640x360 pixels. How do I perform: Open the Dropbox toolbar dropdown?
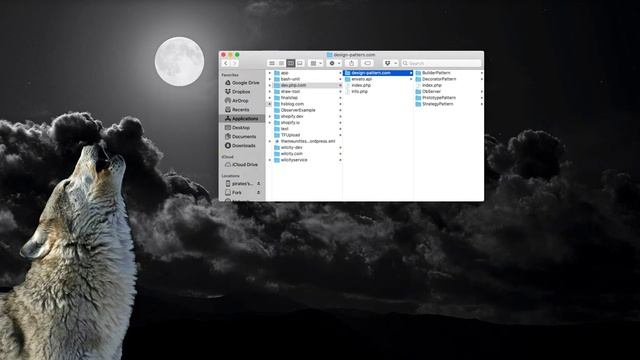tap(390, 63)
